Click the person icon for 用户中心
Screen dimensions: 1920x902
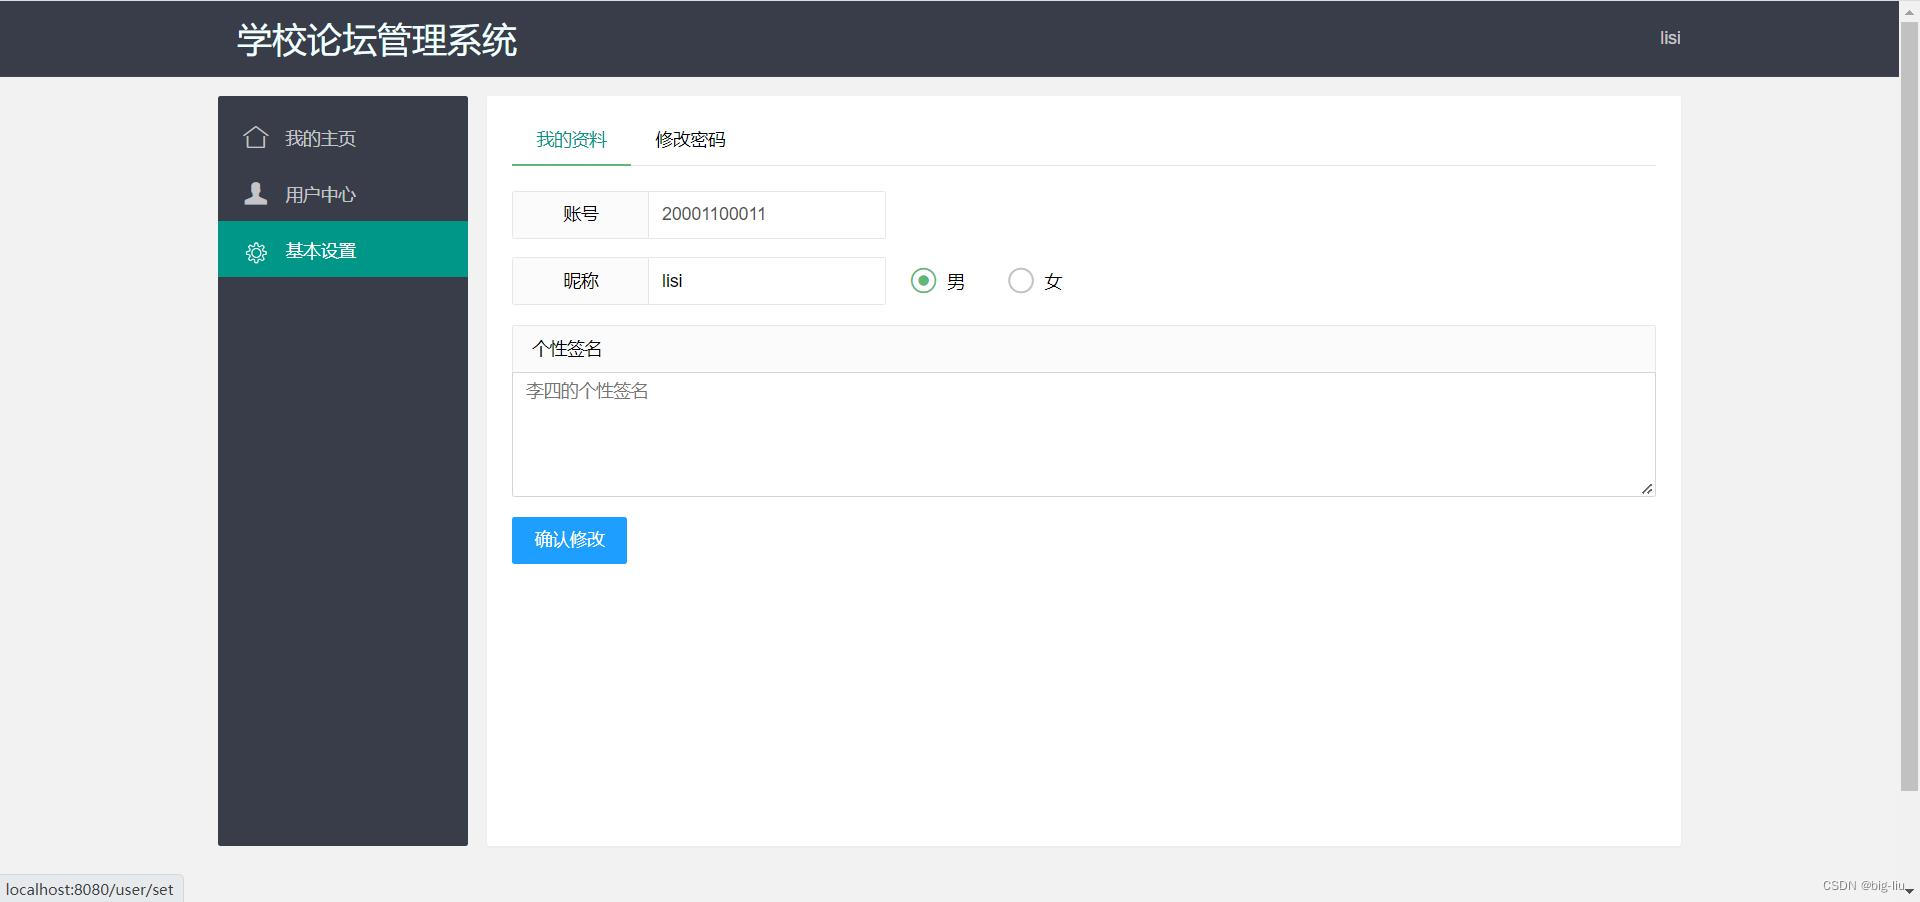[x=256, y=193]
